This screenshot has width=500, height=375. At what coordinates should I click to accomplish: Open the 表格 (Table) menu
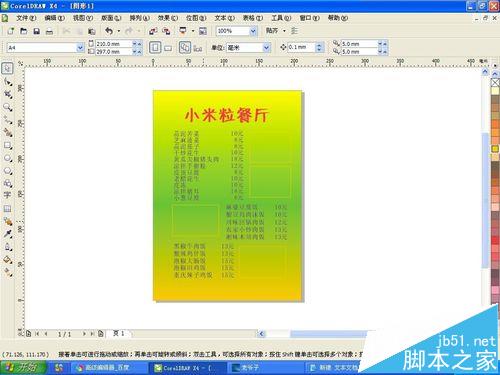[253, 18]
